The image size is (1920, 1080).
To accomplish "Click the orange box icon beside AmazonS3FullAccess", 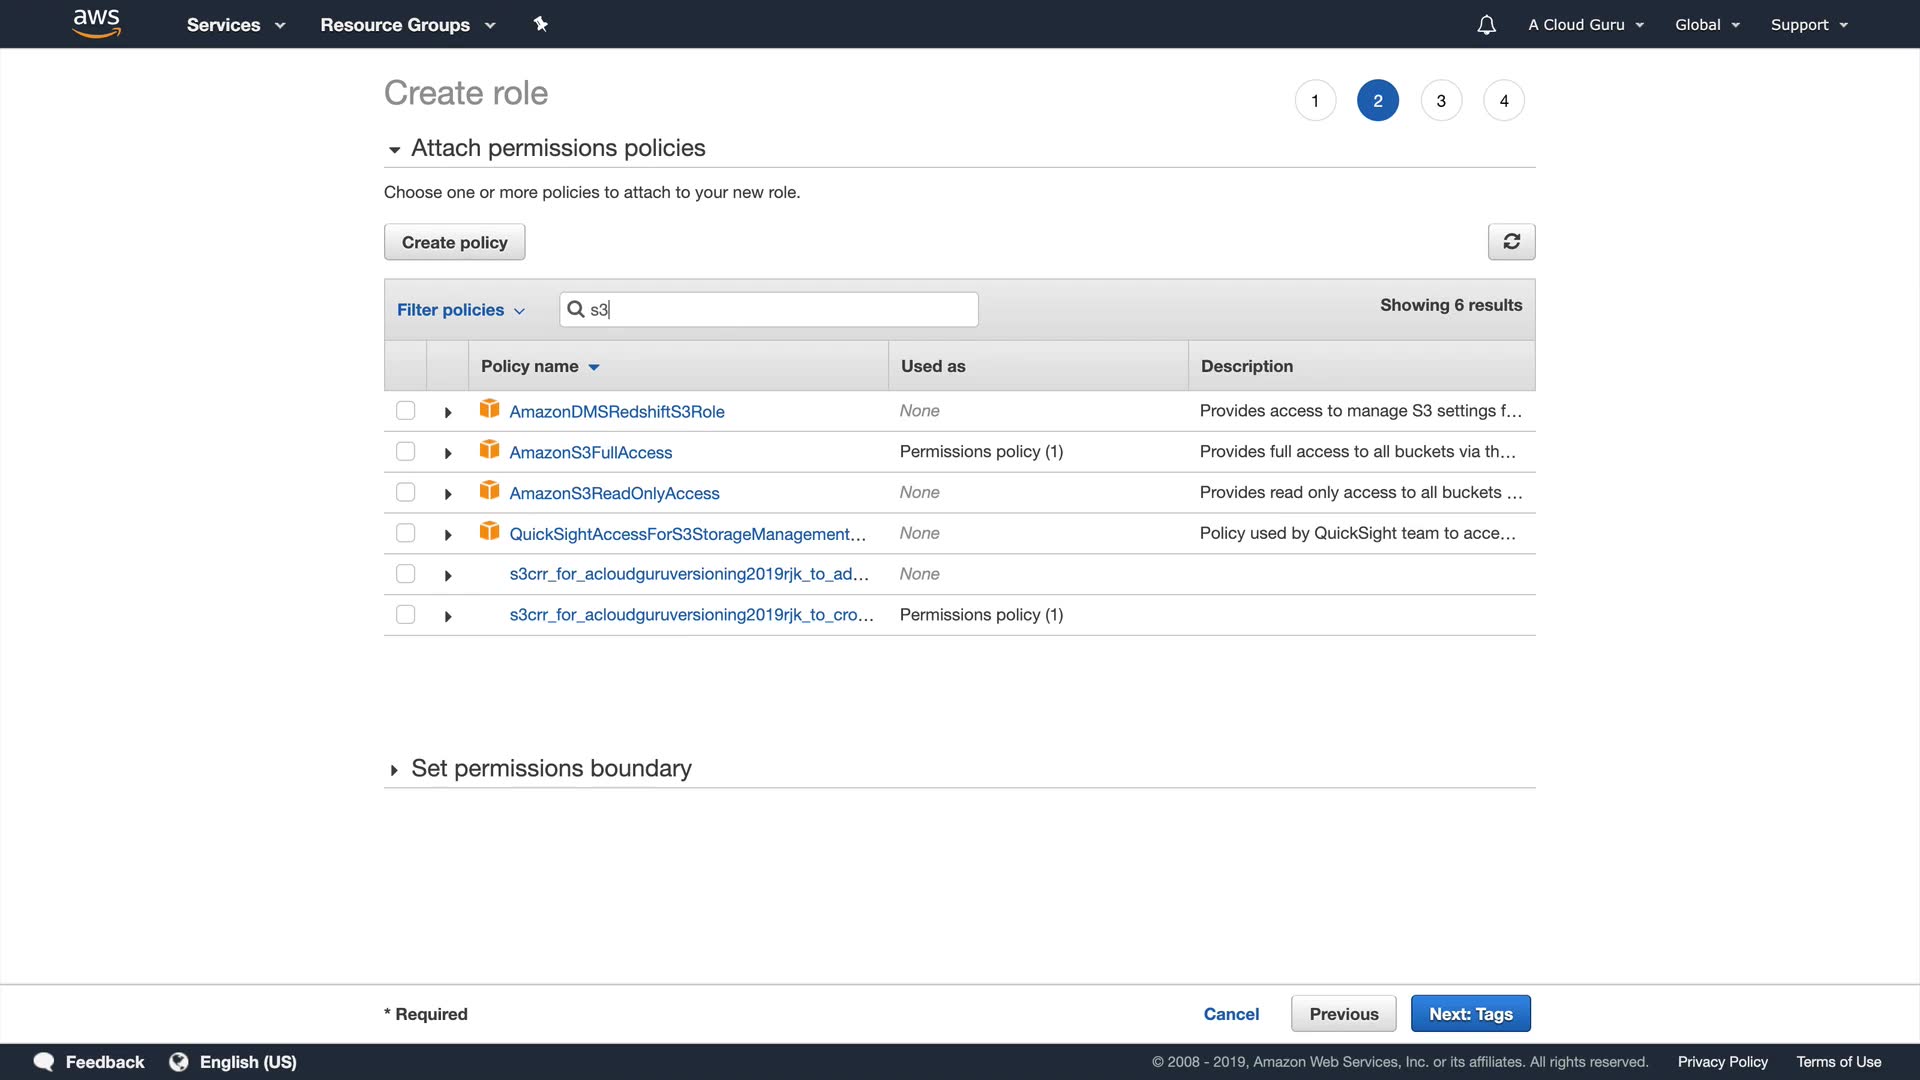I will coord(489,451).
